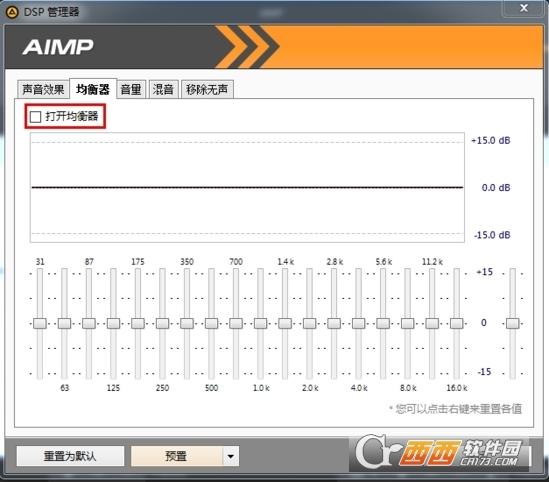Viewport: 549px width, 482px height.
Task: Switch to the 声音效果 tab
Action: pos(43,90)
